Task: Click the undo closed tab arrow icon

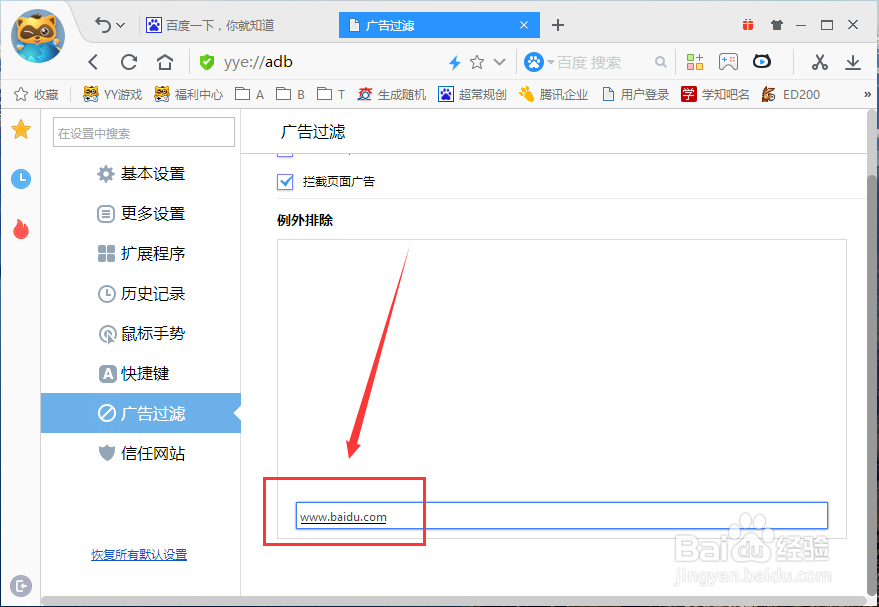Action: pyautogui.click(x=103, y=25)
